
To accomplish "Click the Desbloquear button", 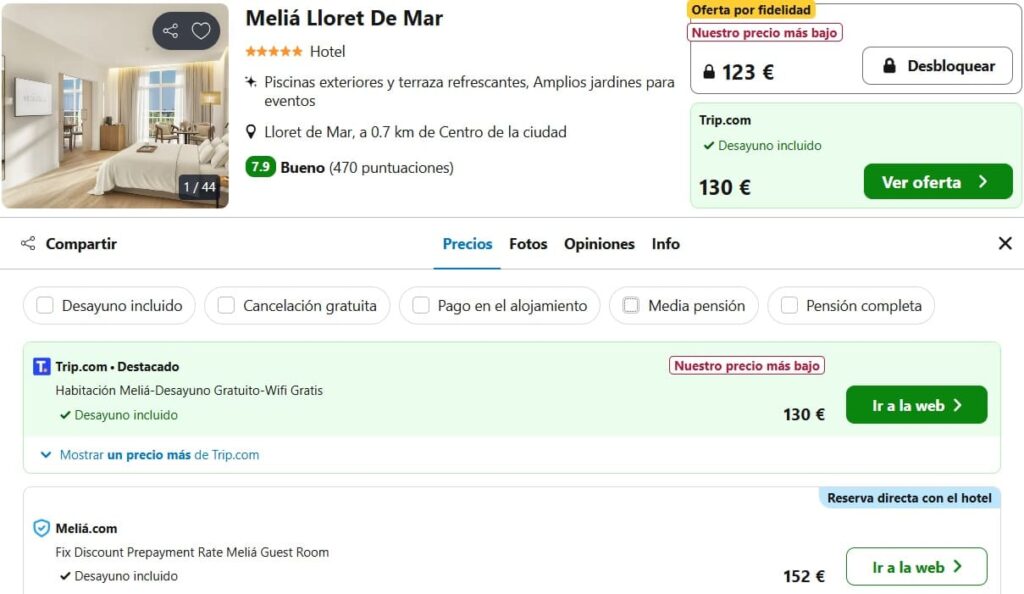I will tap(937, 66).
